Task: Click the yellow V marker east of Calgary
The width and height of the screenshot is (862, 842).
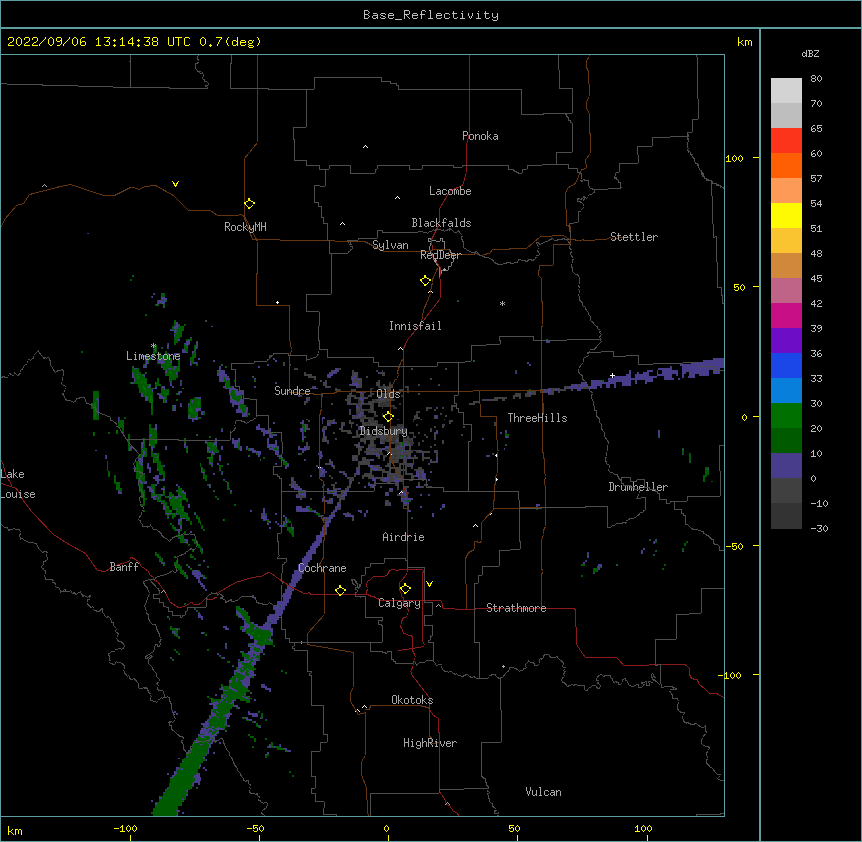Action: 429,584
